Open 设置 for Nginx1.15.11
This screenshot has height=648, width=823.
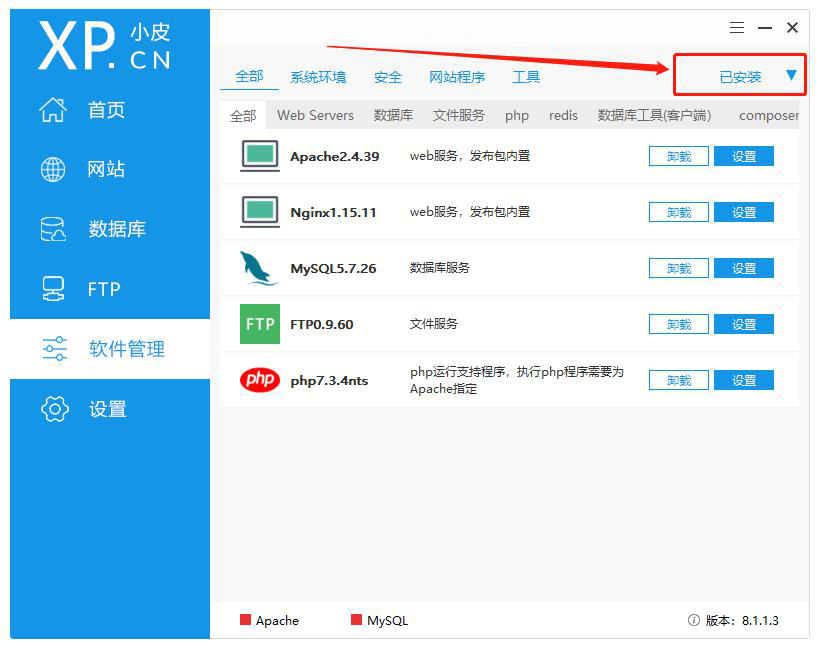pos(744,212)
